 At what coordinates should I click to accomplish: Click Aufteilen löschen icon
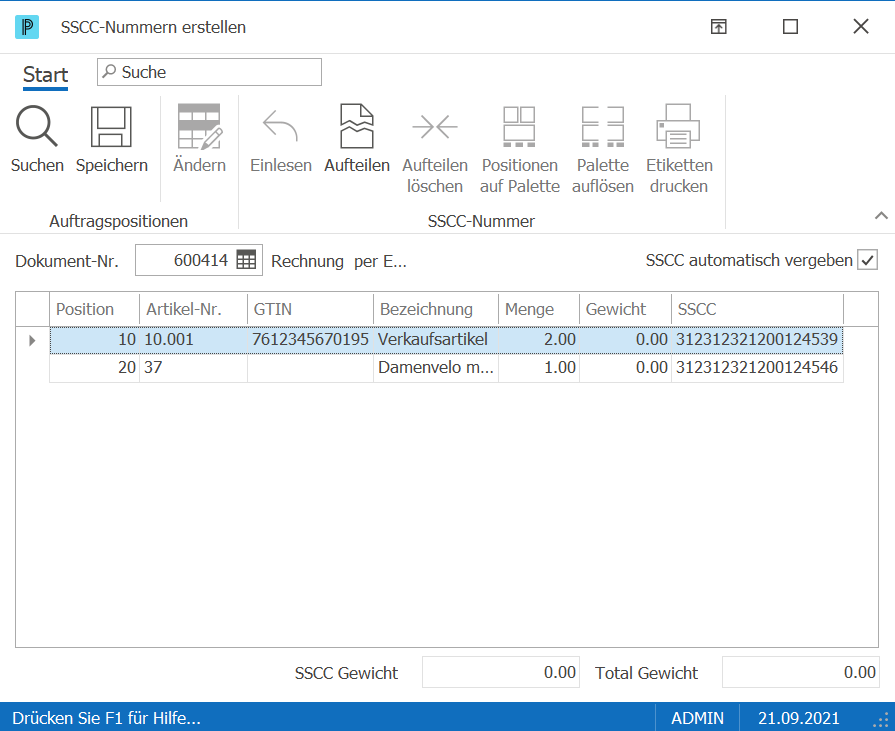point(435,127)
